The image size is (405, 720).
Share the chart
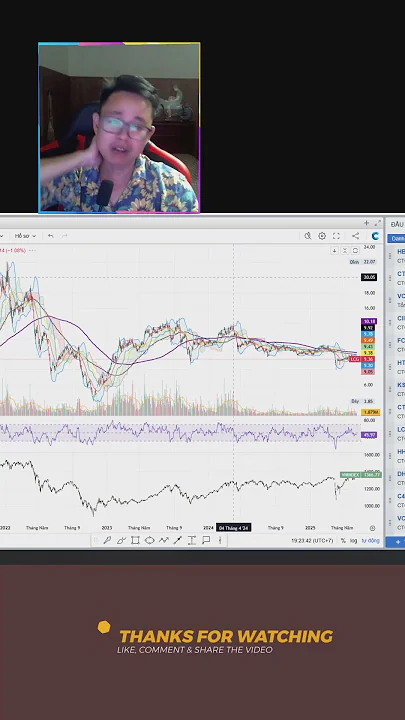pyautogui.click(x=355, y=236)
